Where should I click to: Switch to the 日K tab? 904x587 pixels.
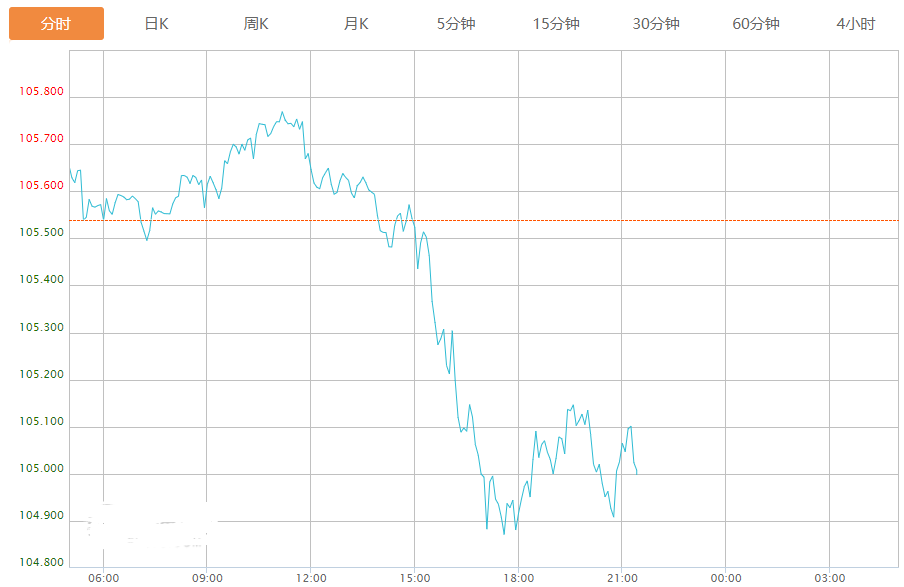pyautogui.click(x=156, y=24)
